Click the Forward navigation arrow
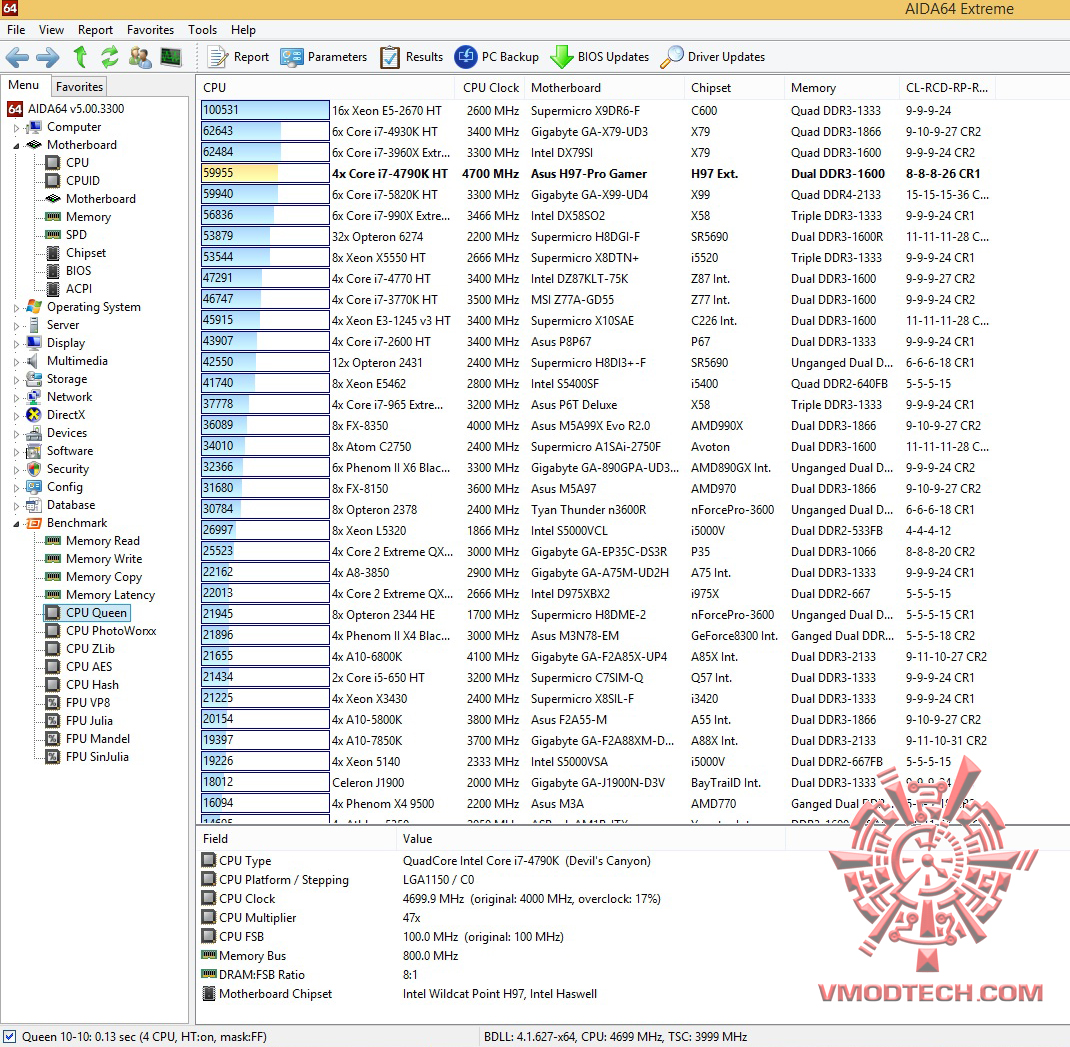Screen dimensions: 1070x1047 pos(47,57)
